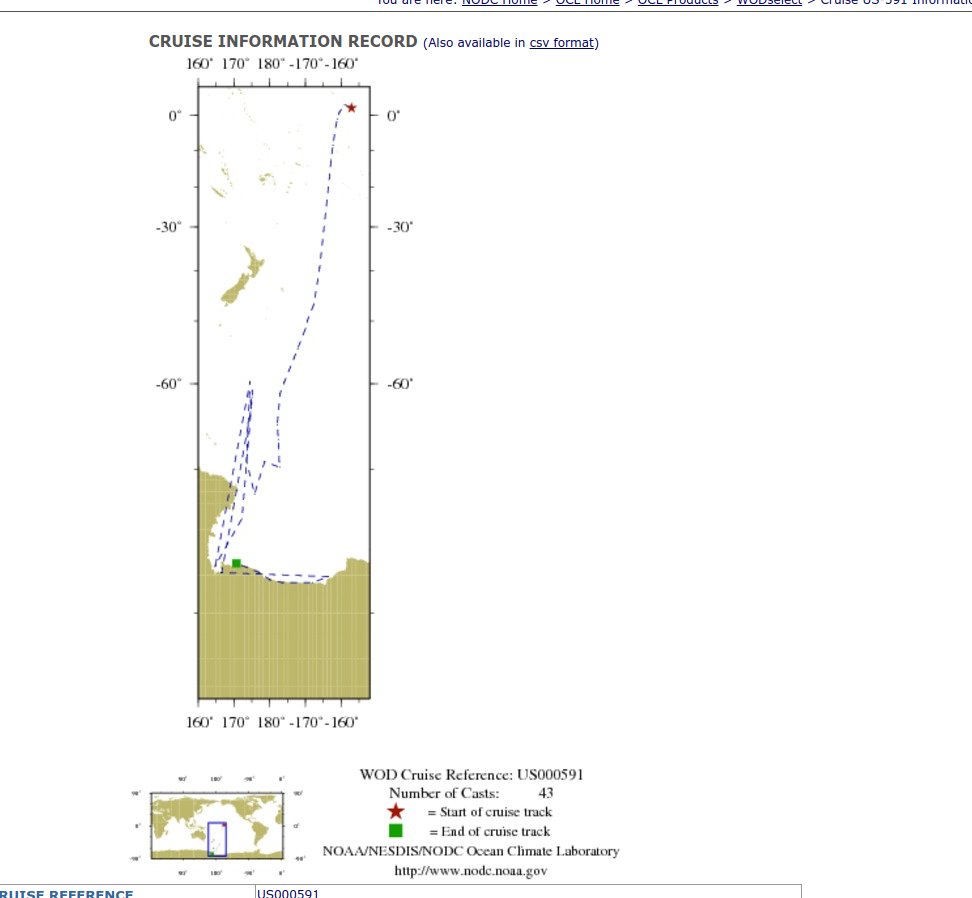Click red star cruise start marker on map
972x898 pixels.
(351, 108)
